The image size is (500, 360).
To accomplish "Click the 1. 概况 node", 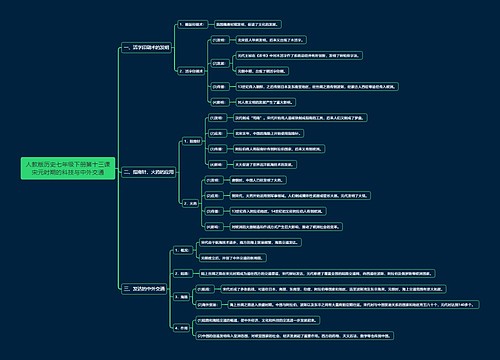I will (183, 250).
